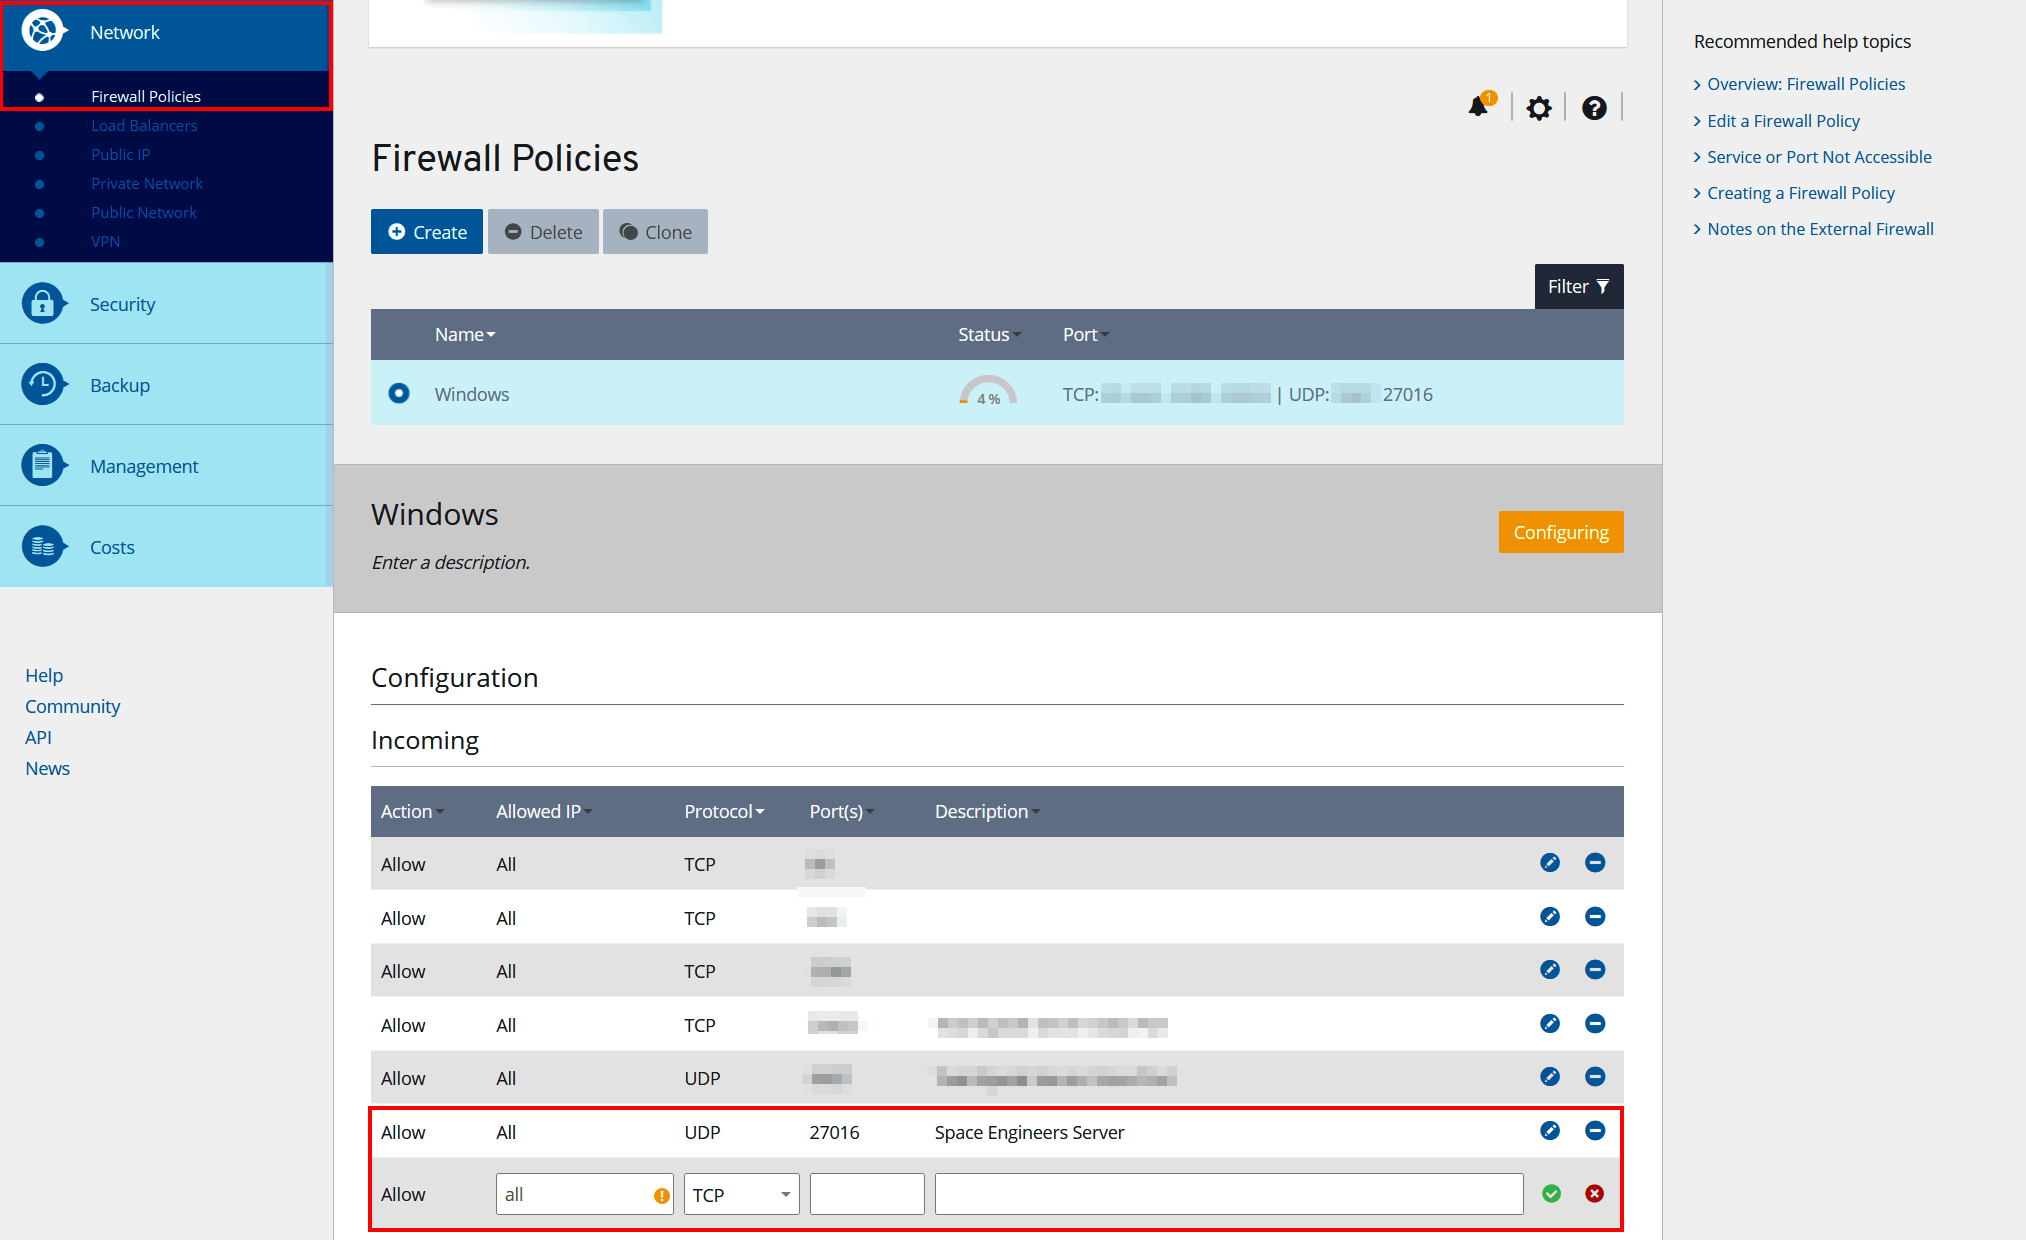Screen dimensions: 2026x1240
Task: Confirm new rule with green checkmark
Action: click(1552, 1193)
